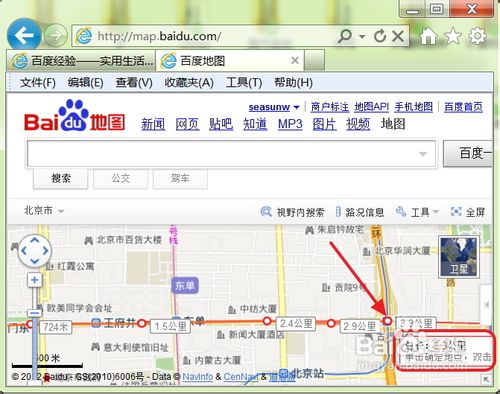Zoom out with map minus button
The height and width of the screenshot is (394, 500).
(34, 313)
